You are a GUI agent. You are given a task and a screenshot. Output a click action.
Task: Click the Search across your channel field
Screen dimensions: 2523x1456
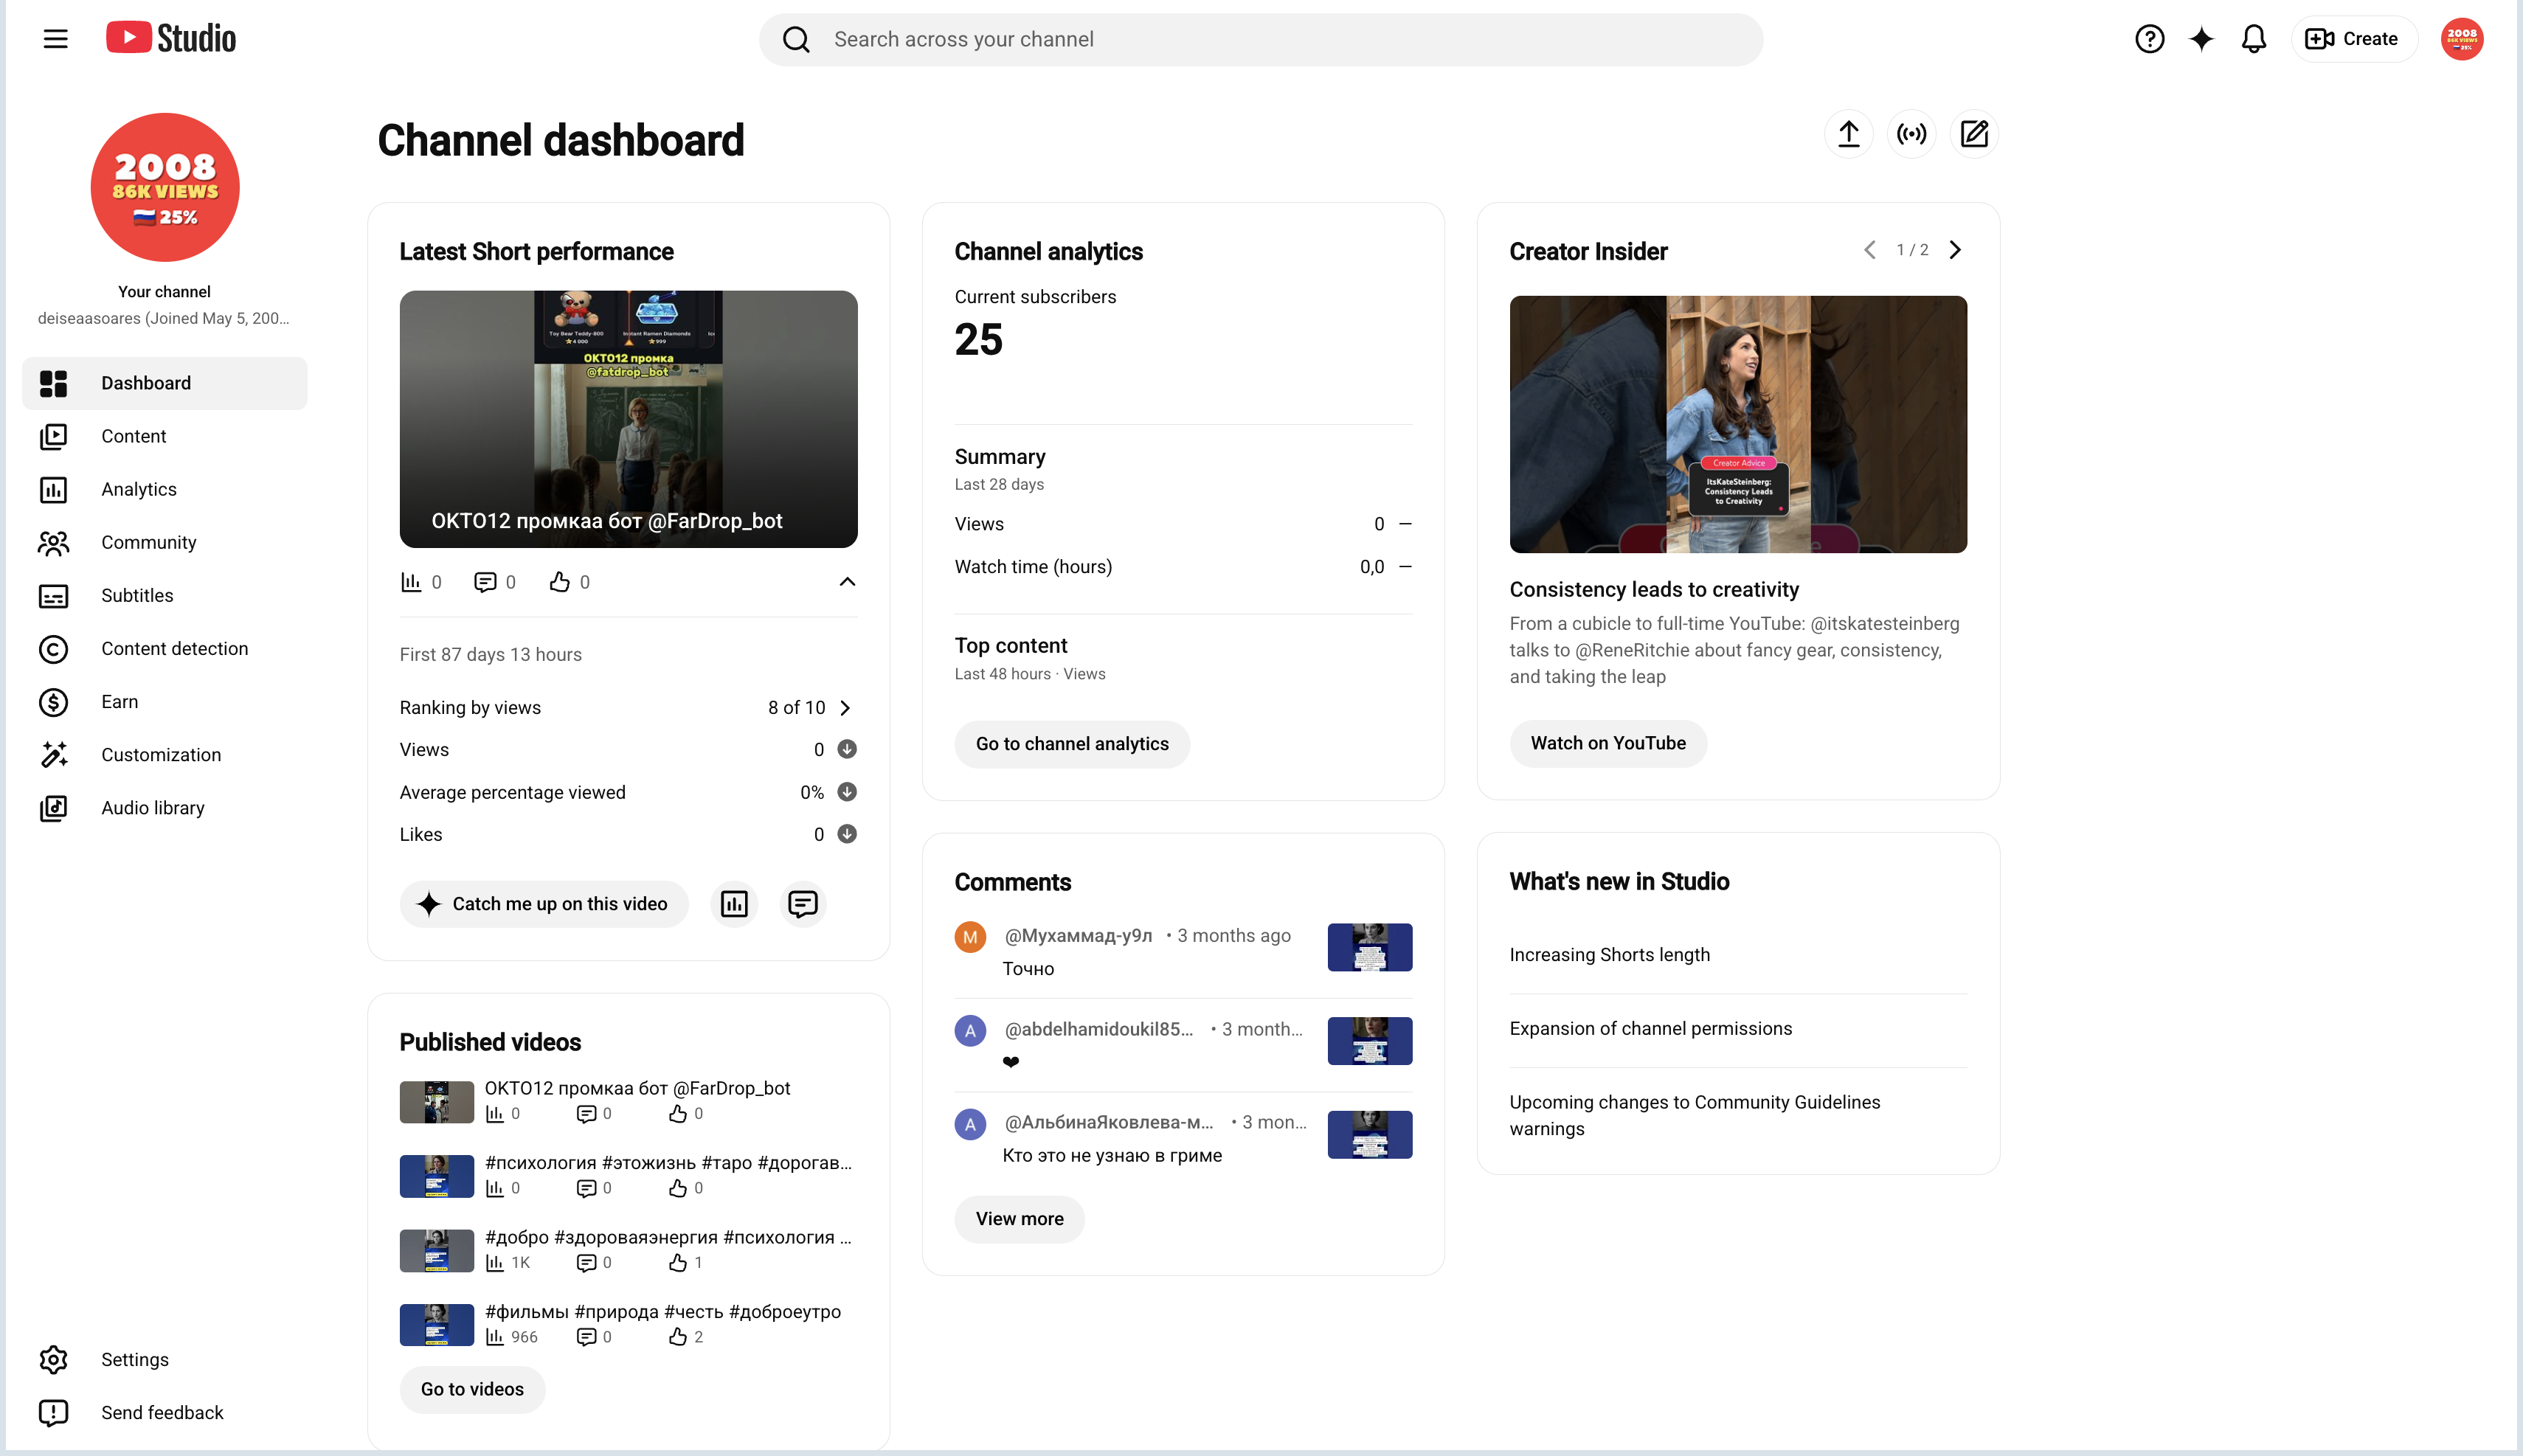tap(1260, 39)
